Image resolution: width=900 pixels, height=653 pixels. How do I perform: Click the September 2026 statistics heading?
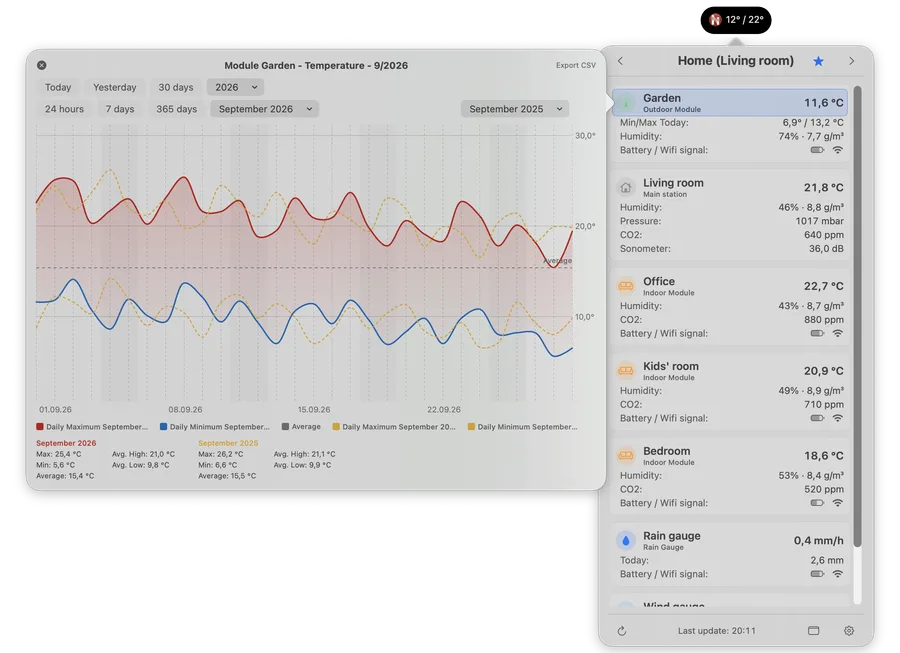[x=66, y=444]
